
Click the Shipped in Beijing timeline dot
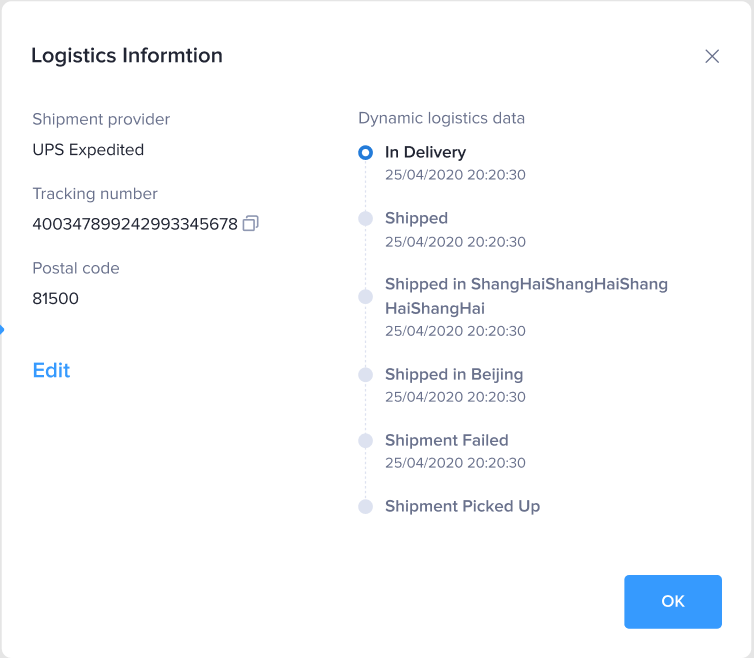tap(366, 375)
